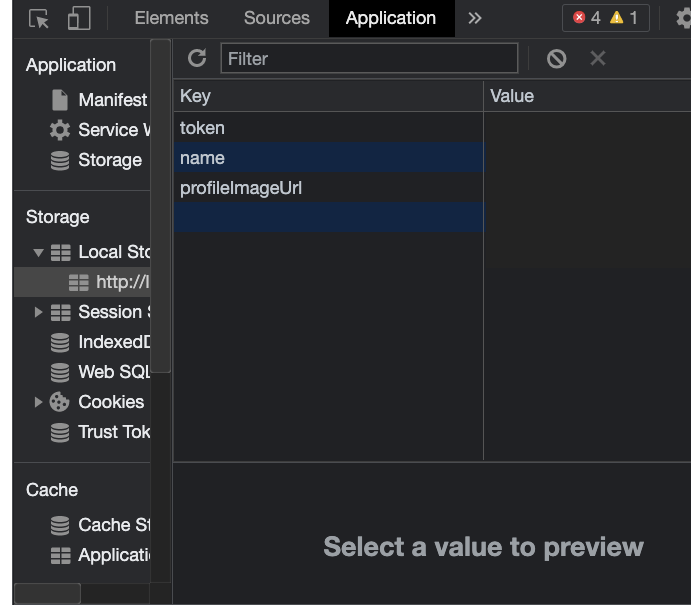Select the profileImageUrl key row
Viewport: 691px width, 605px height.
pyautogui.click(x=241, y=188)
